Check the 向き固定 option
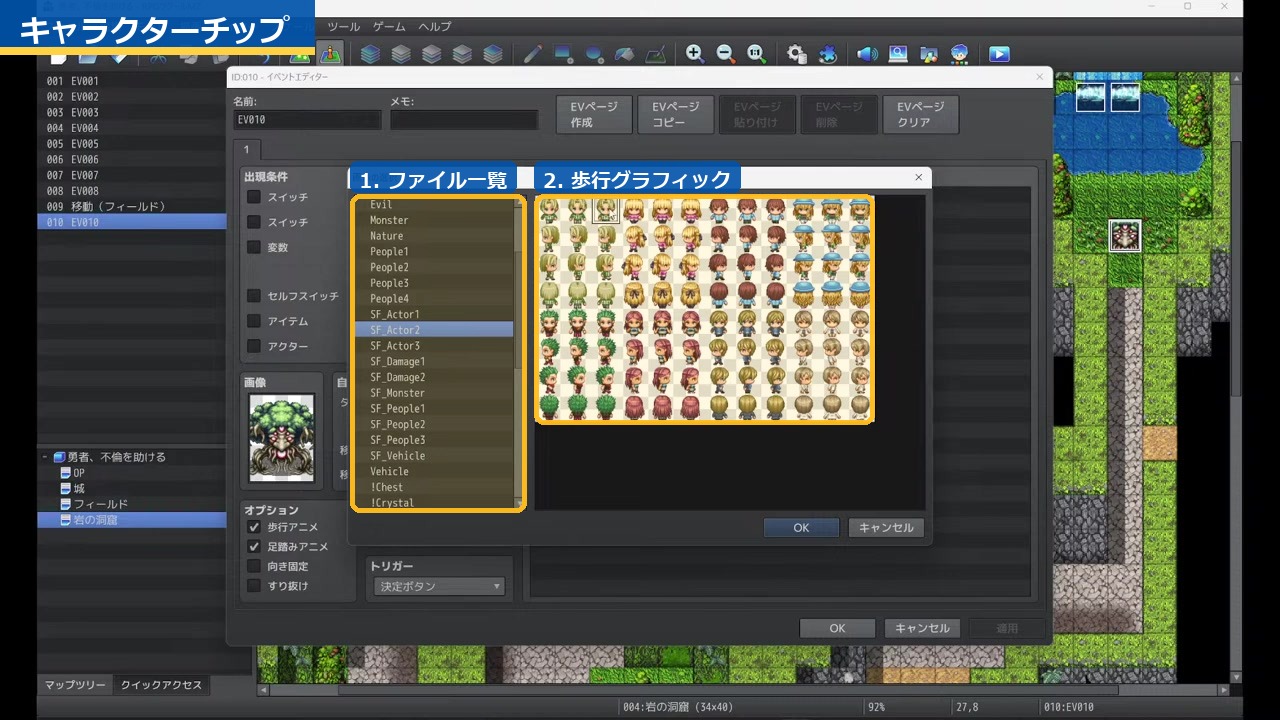The width and height of the screenshot is (1280, 720). [254, 566]
